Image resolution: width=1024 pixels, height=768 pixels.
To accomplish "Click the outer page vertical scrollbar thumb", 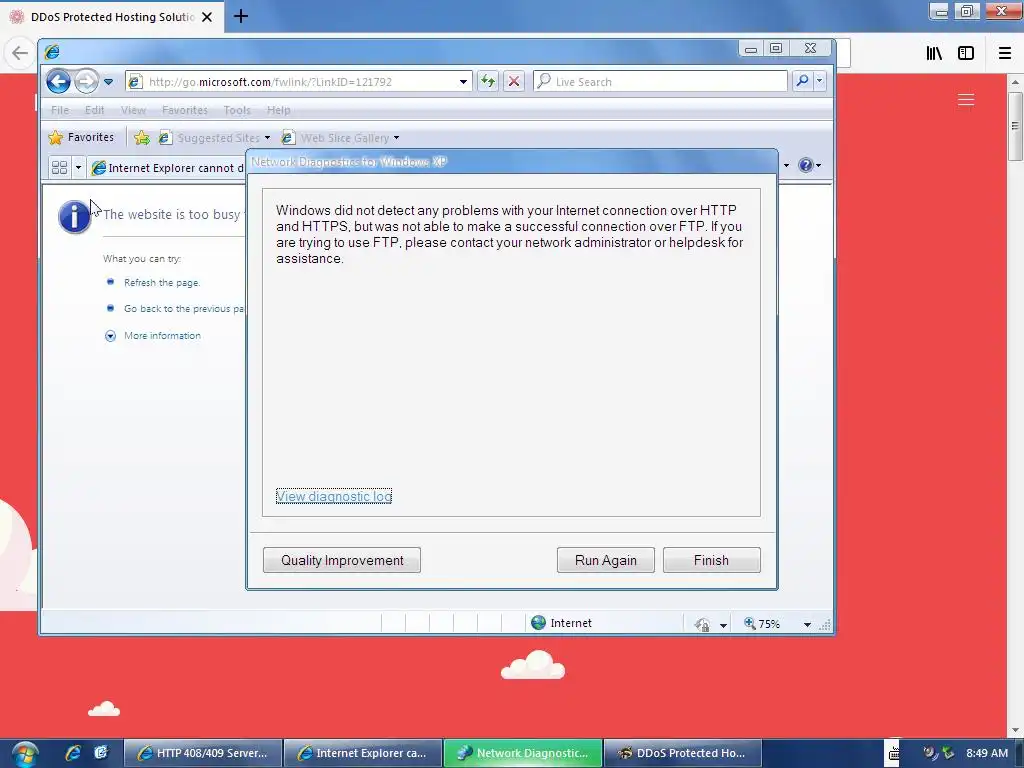I will coord(1015,126).
